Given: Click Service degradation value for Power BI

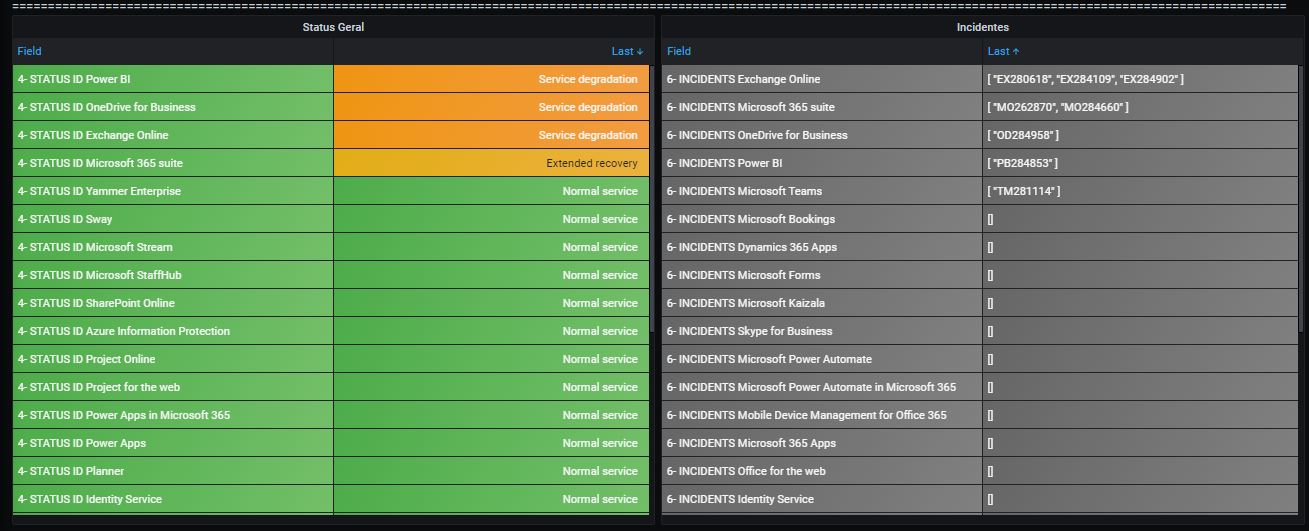Looking at the screenshot, I should pyautogui.click(x=491, y=79).
